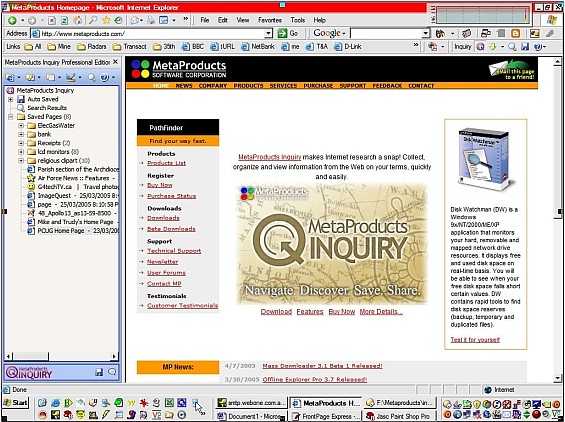Open the Favorites star icon
The height and width of the screenshot is (422, 565).
pyautogui.click(x=106, y=20)
